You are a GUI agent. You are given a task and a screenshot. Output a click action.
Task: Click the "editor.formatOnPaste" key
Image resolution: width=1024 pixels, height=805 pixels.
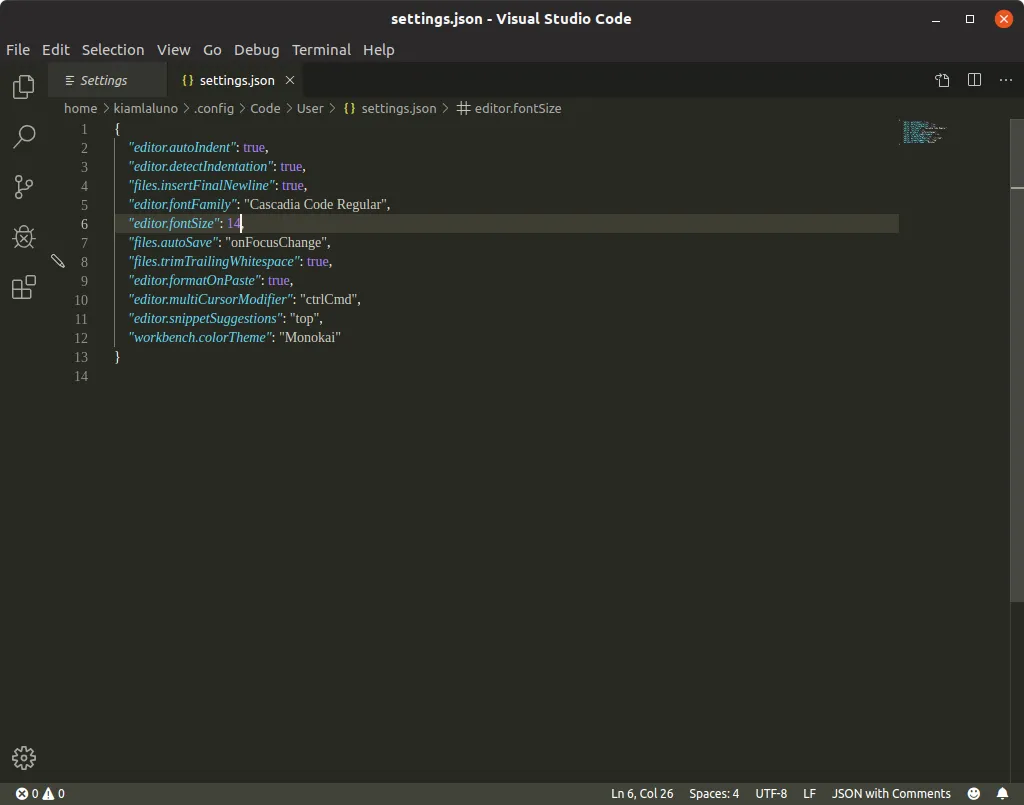point(194,280)
